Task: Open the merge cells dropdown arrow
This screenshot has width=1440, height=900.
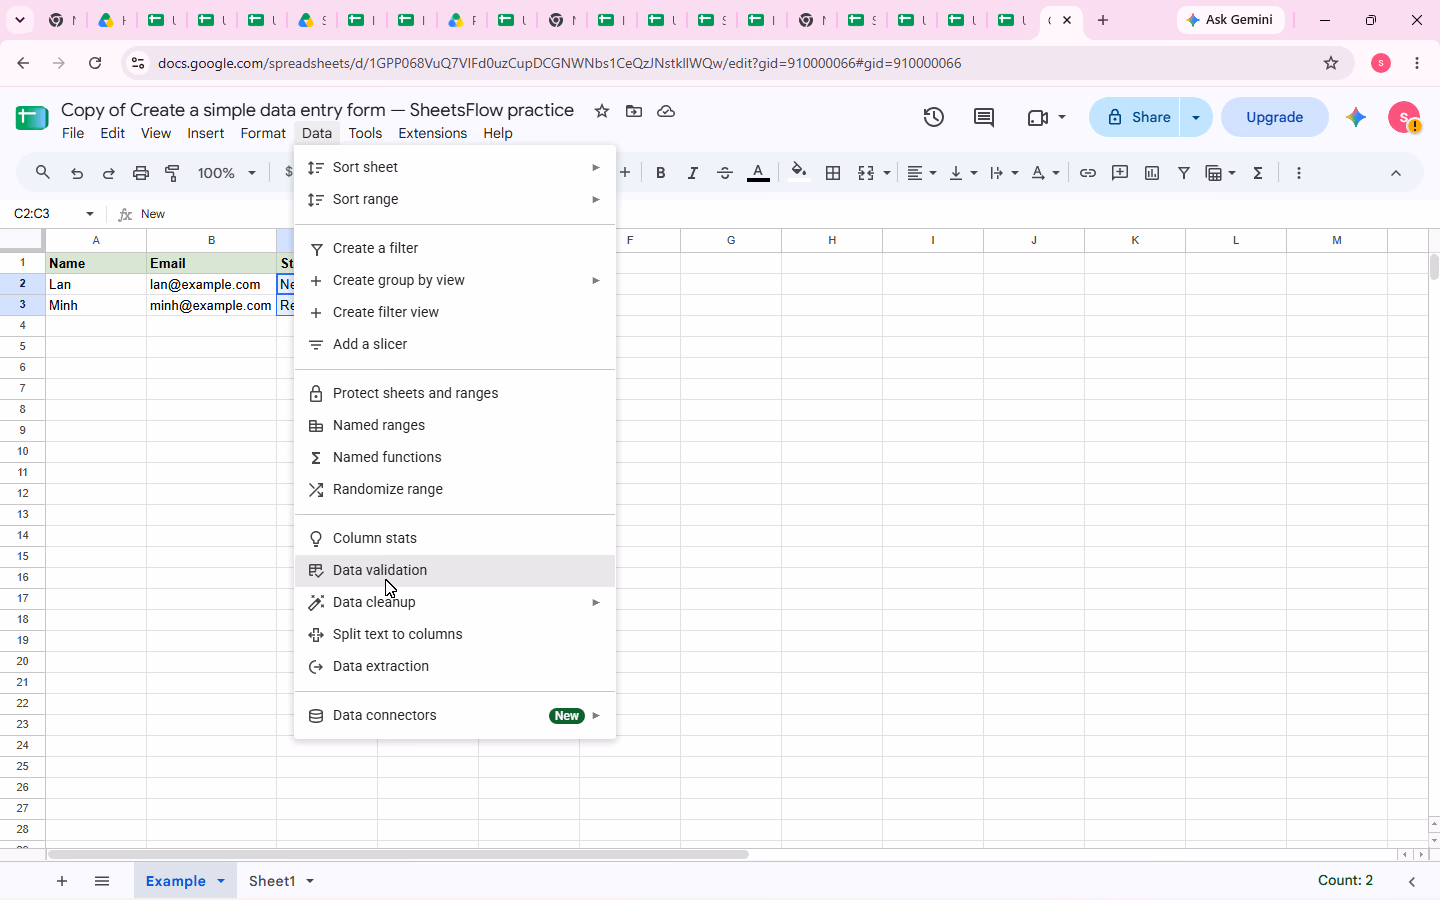Action: coord(887,173)
